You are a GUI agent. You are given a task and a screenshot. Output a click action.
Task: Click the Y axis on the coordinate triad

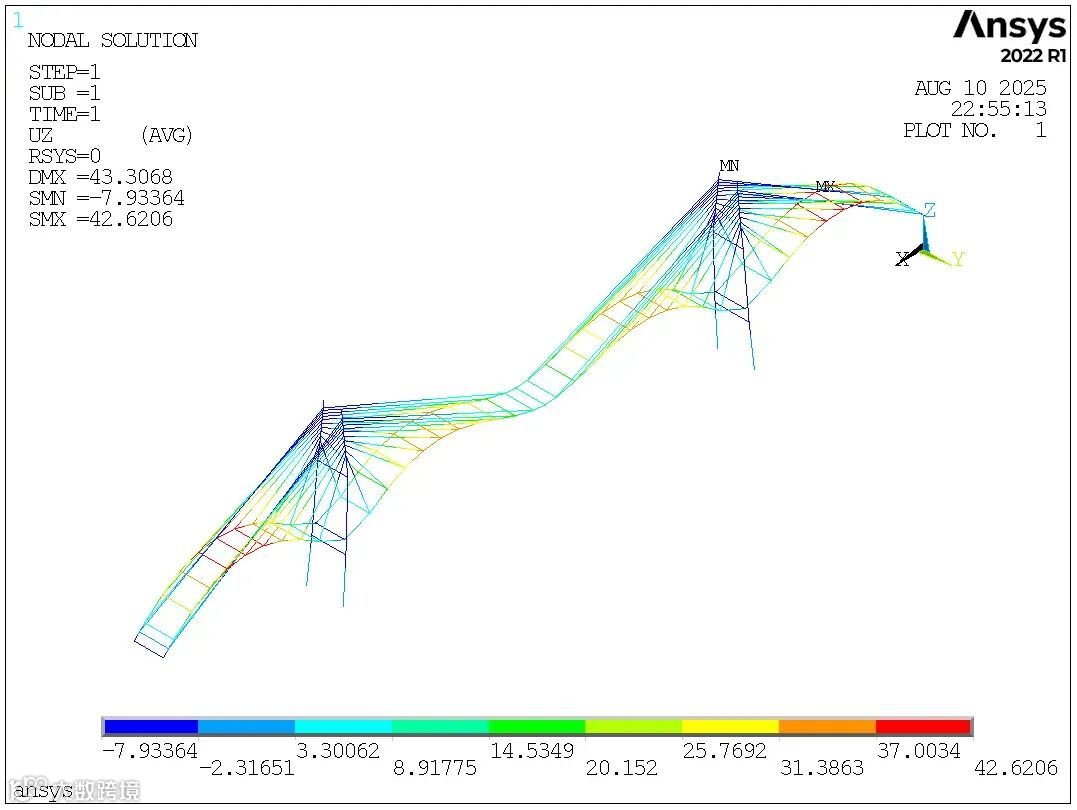pos(957,259)
